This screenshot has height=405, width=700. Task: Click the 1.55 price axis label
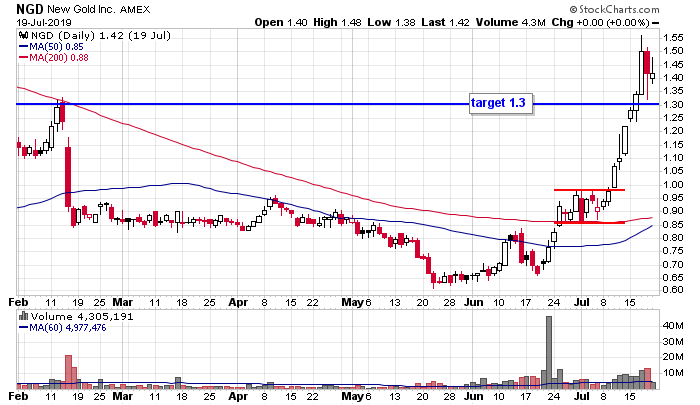point(673,38)
